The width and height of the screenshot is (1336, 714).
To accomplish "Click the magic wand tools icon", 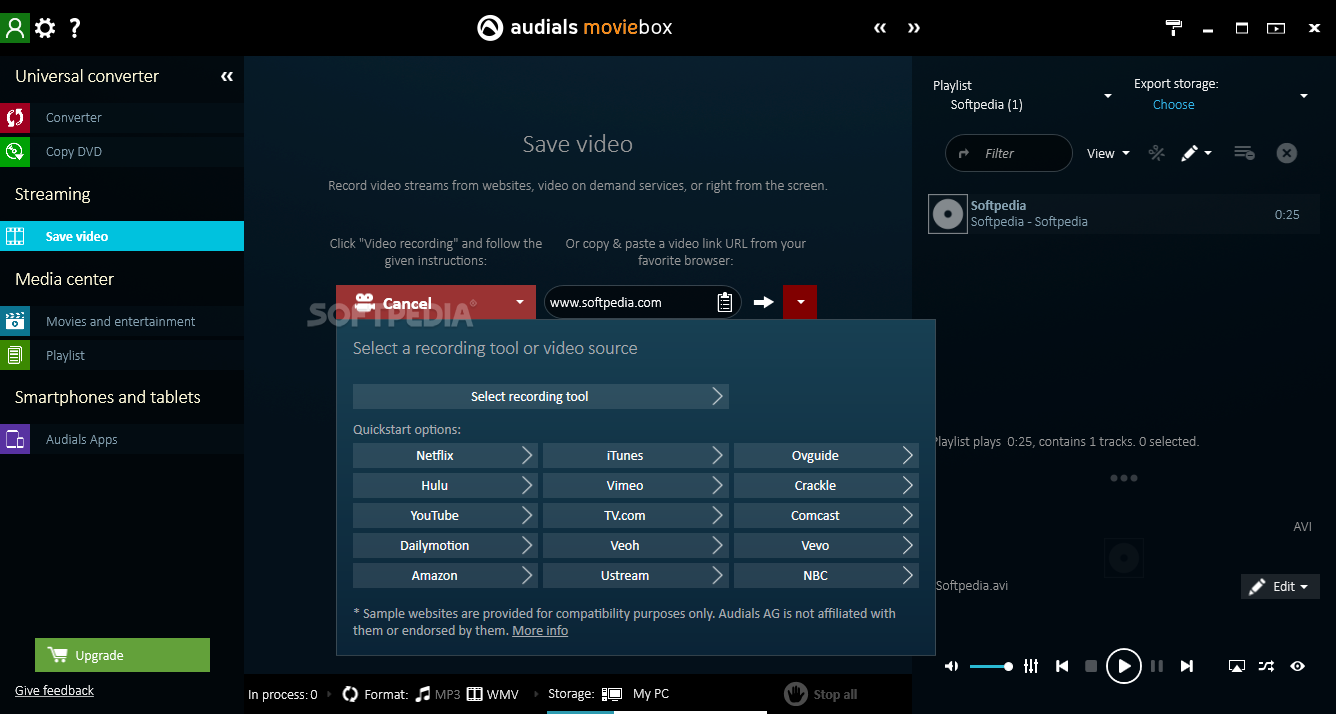I will click(x=1157, y=153).
